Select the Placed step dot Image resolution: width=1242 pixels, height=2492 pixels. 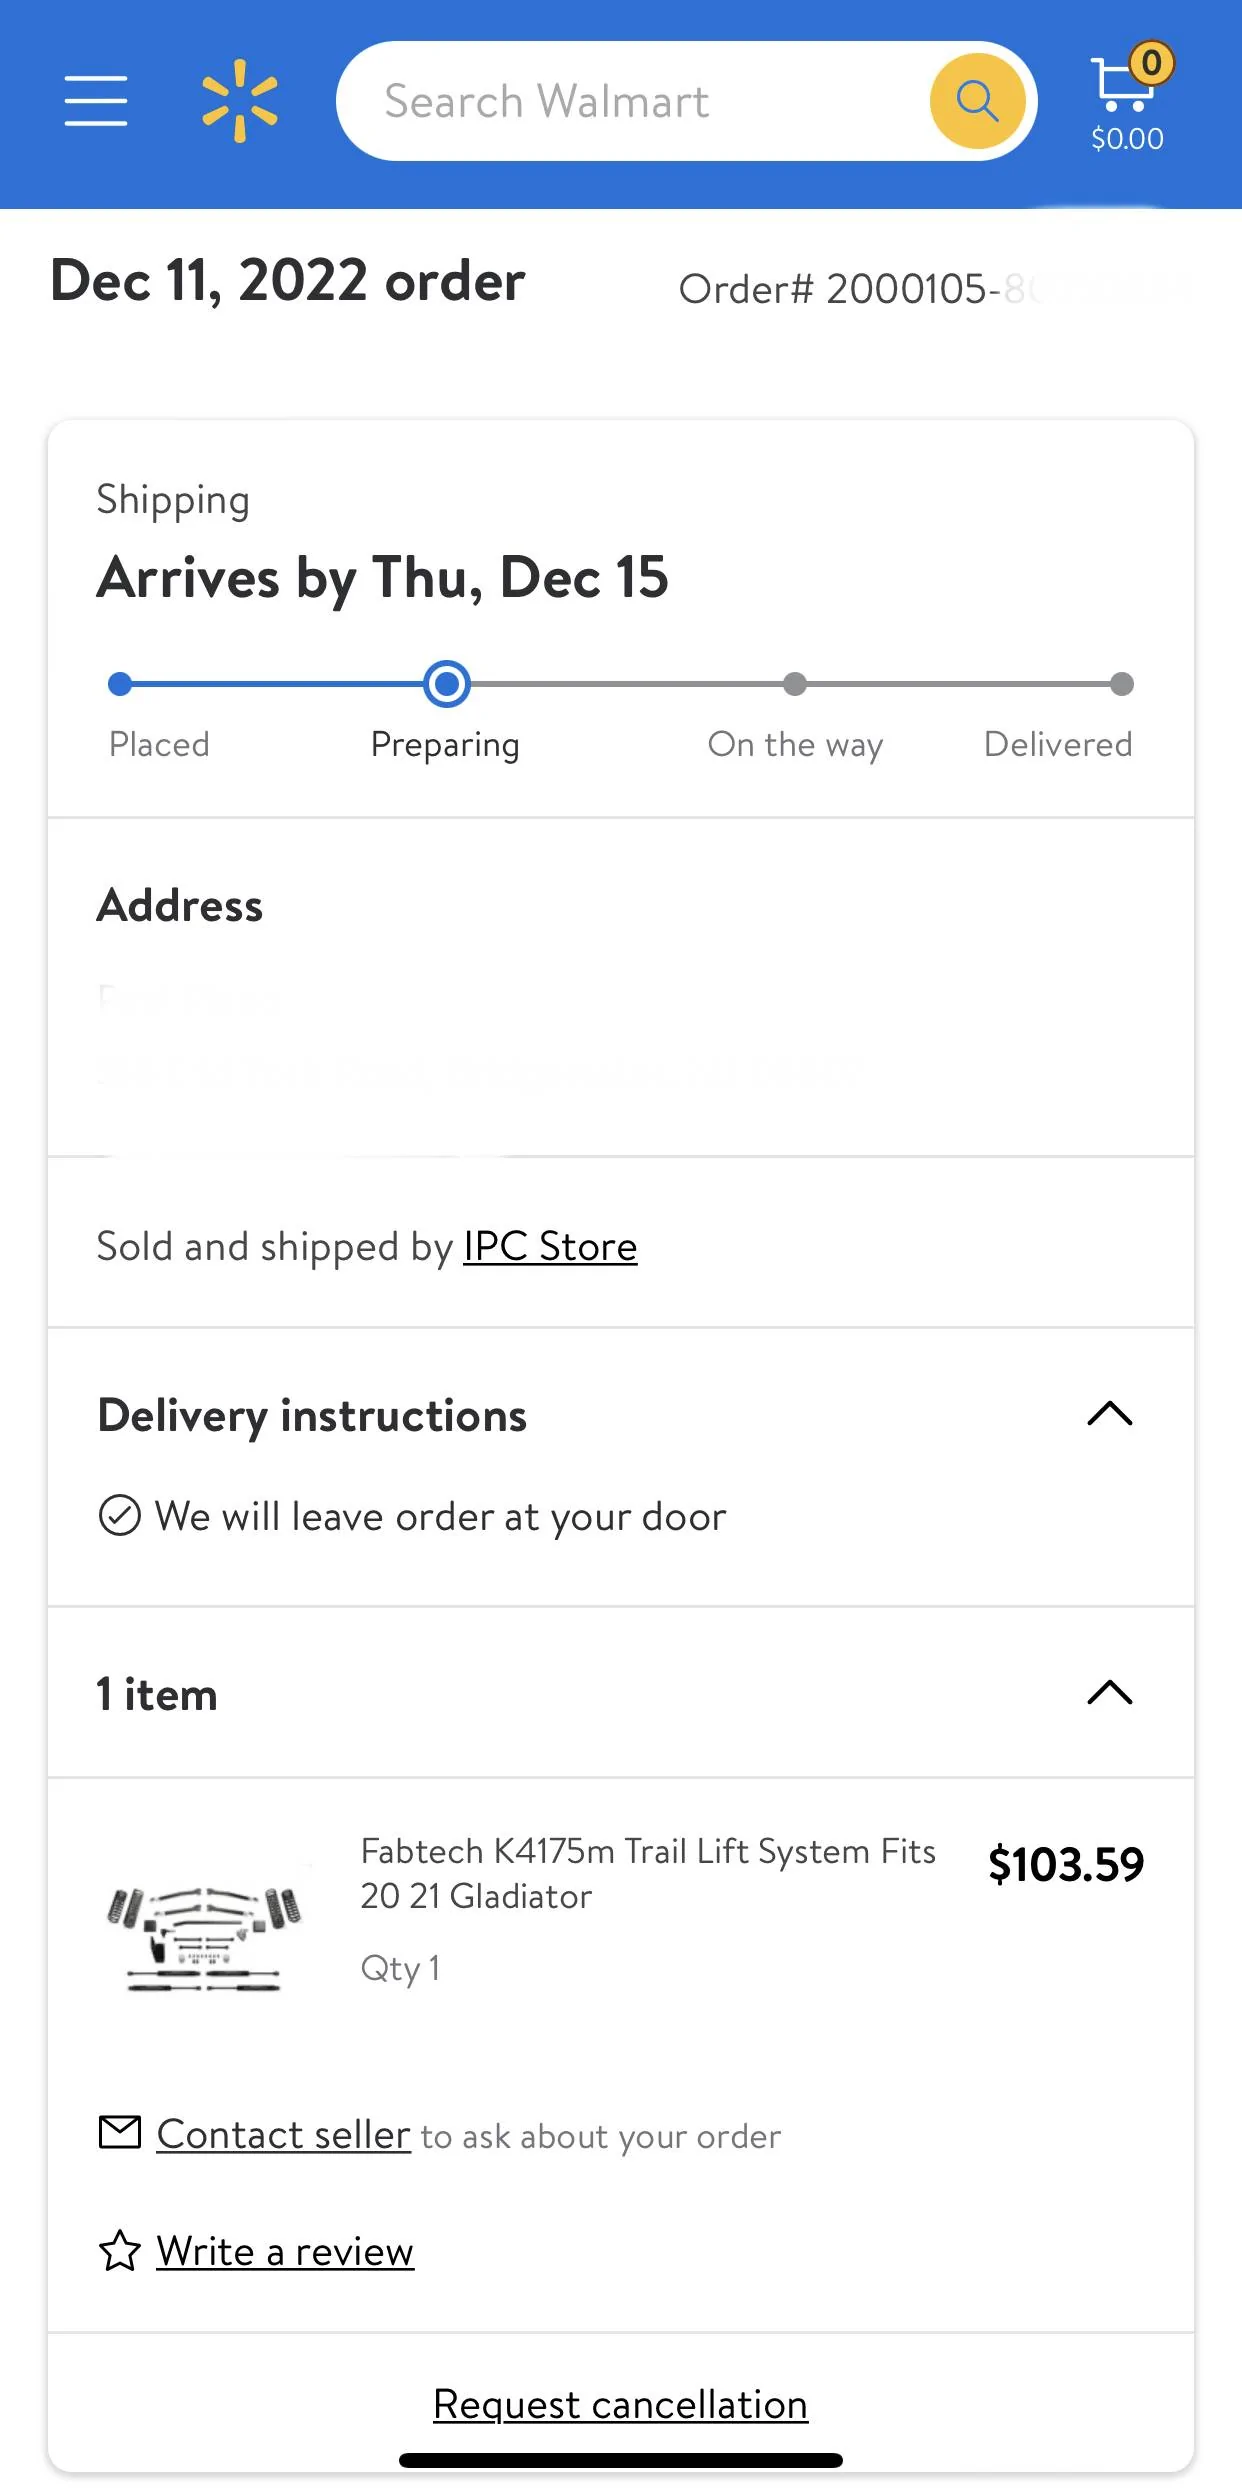(120, 684)
